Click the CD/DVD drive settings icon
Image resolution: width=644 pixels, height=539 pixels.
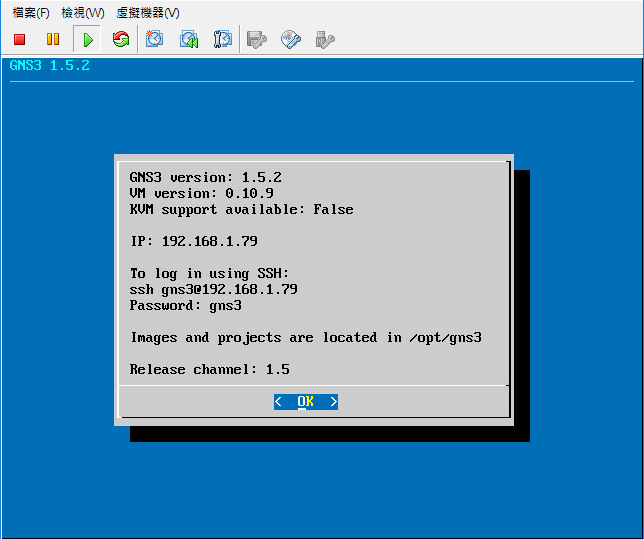point(291,39)
